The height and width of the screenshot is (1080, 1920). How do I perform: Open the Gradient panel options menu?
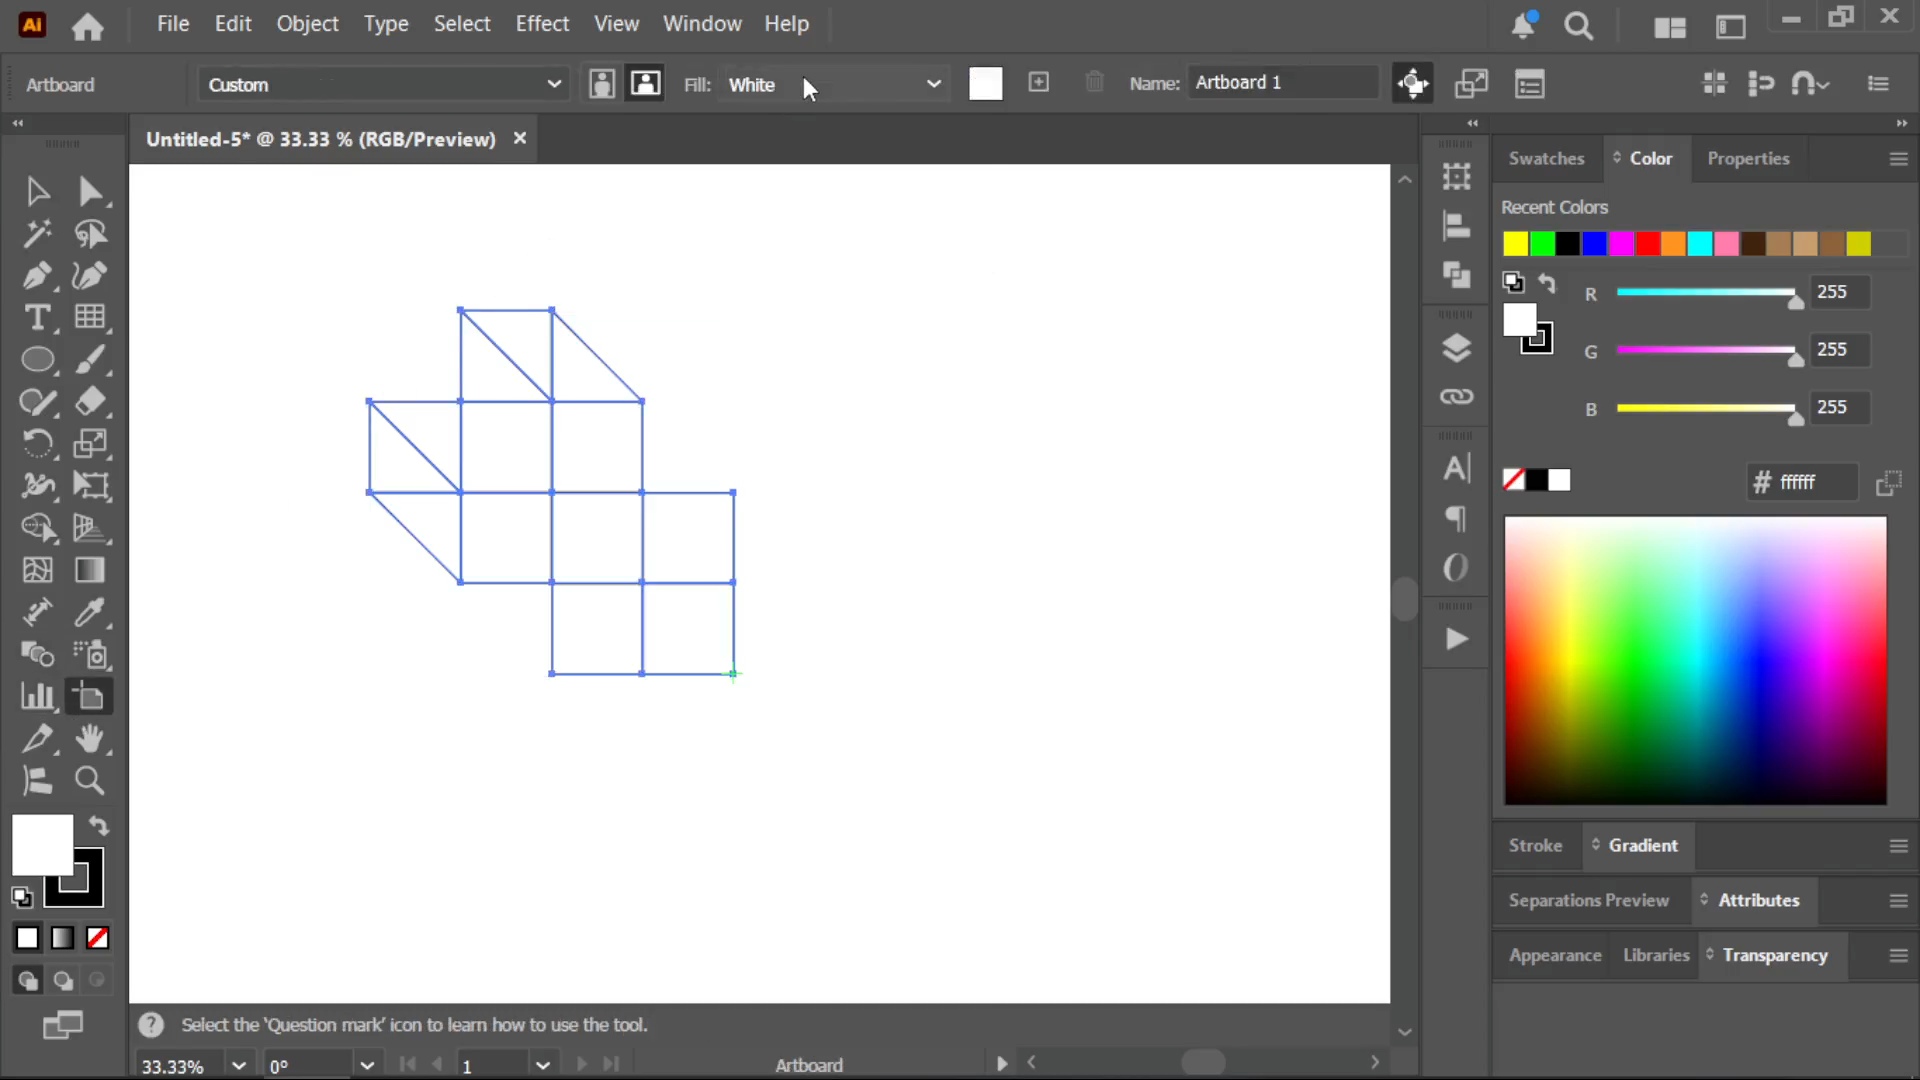point(1898,846)
